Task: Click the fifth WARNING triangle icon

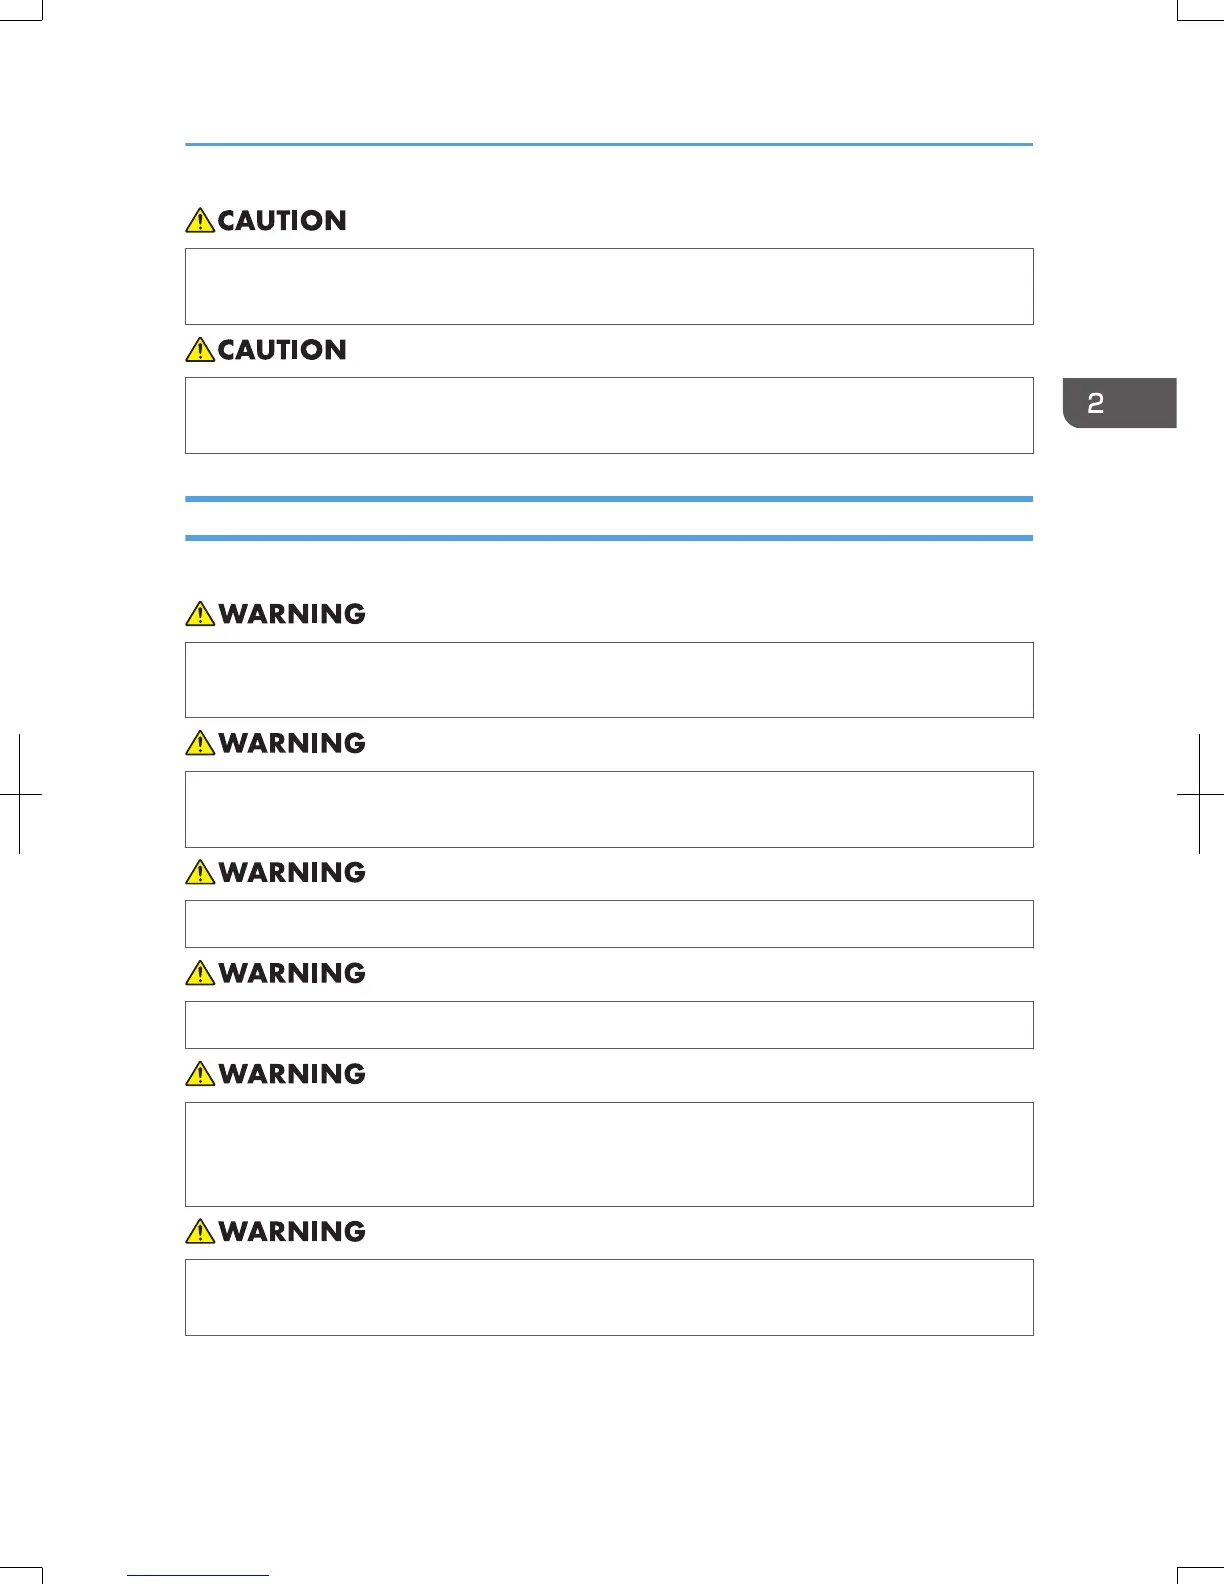Action: tap(200, 1073)
